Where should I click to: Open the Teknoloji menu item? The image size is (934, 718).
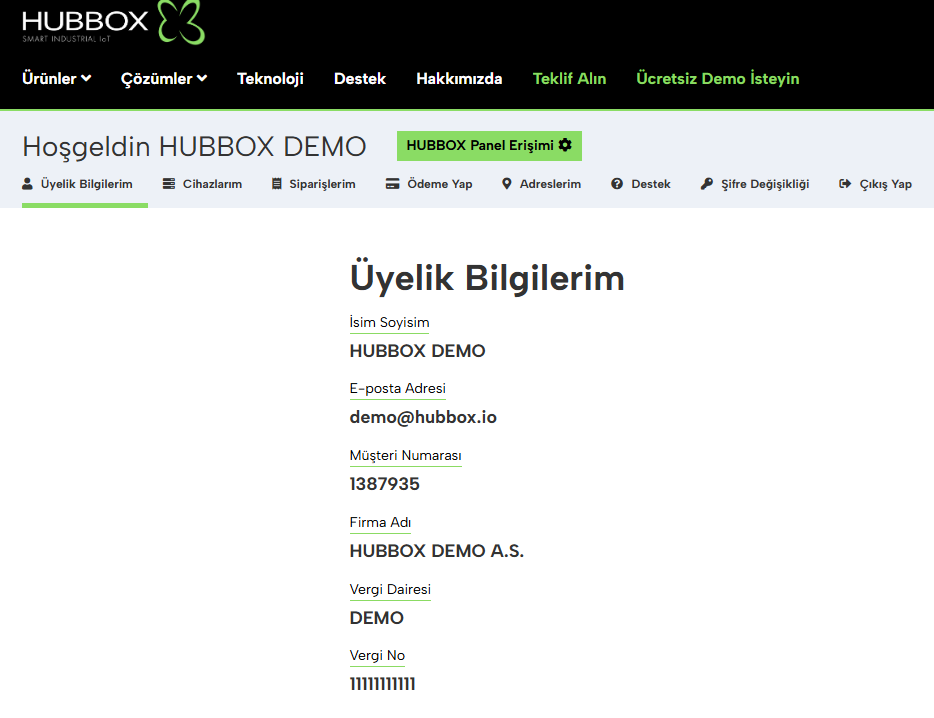(270, 79)
